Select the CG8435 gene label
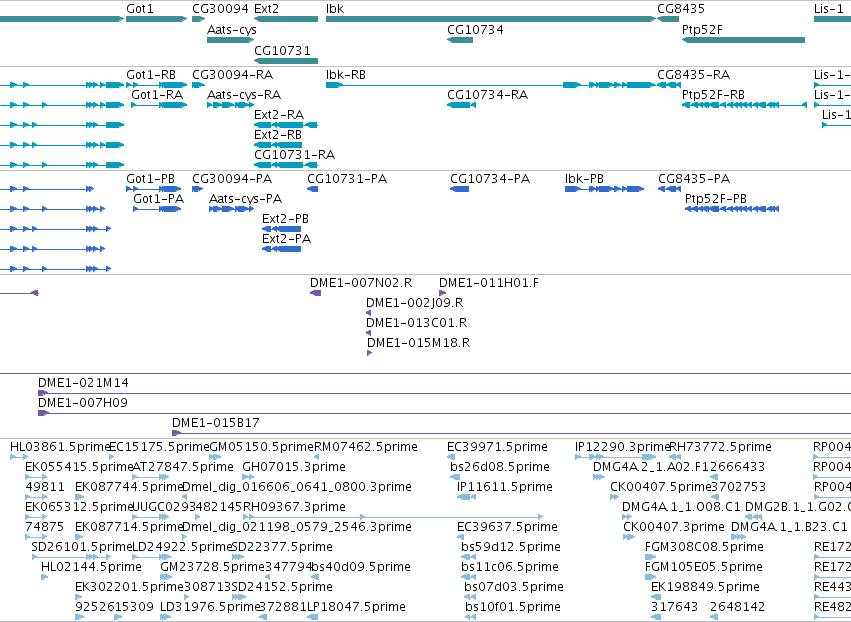 tap(681, 9)
